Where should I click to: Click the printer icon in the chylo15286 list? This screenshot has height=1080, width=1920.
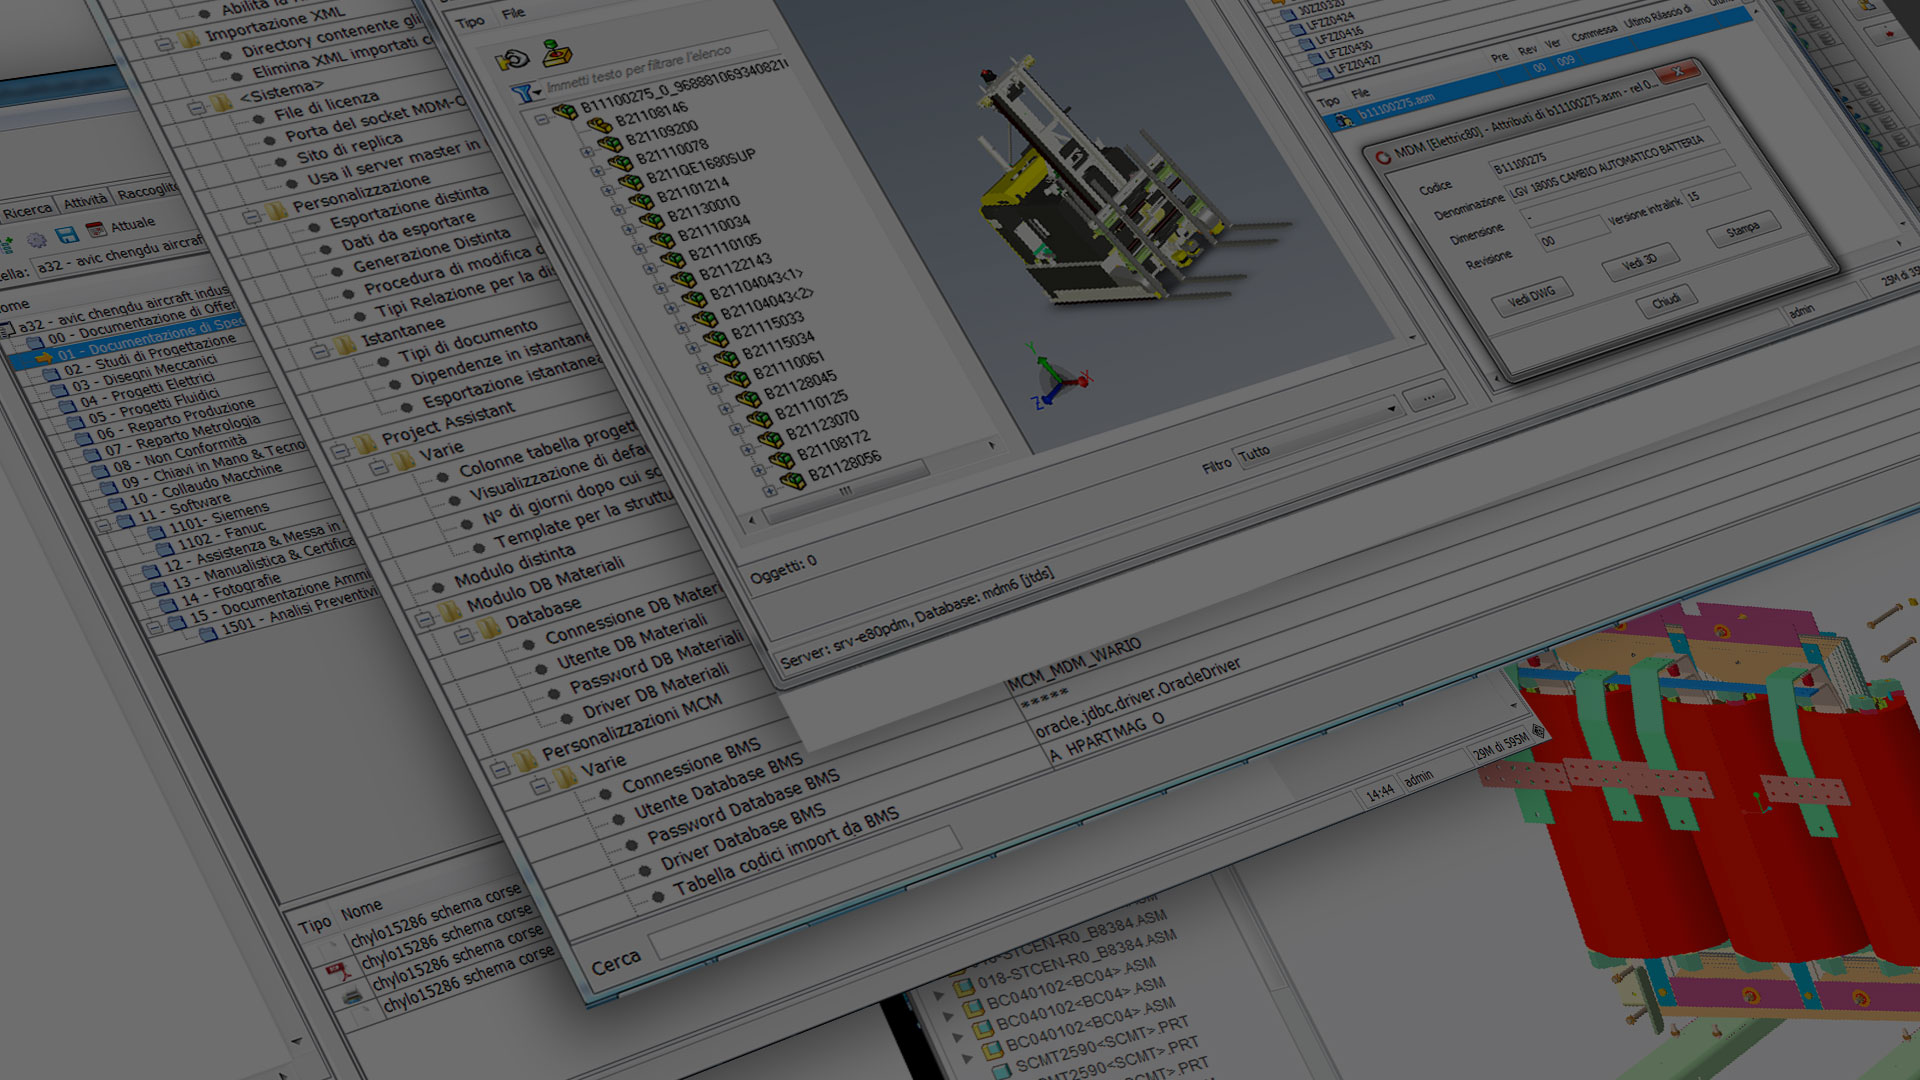(351, 996)
